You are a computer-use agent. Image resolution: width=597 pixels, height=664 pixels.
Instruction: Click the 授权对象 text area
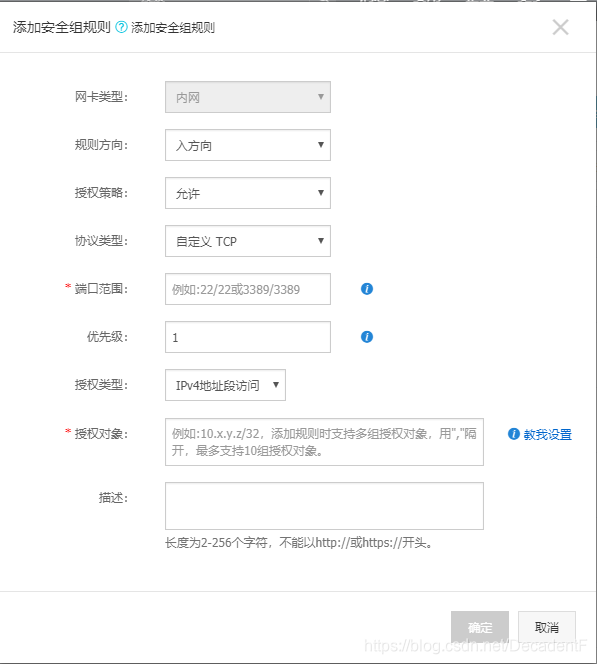pos(324,442)
